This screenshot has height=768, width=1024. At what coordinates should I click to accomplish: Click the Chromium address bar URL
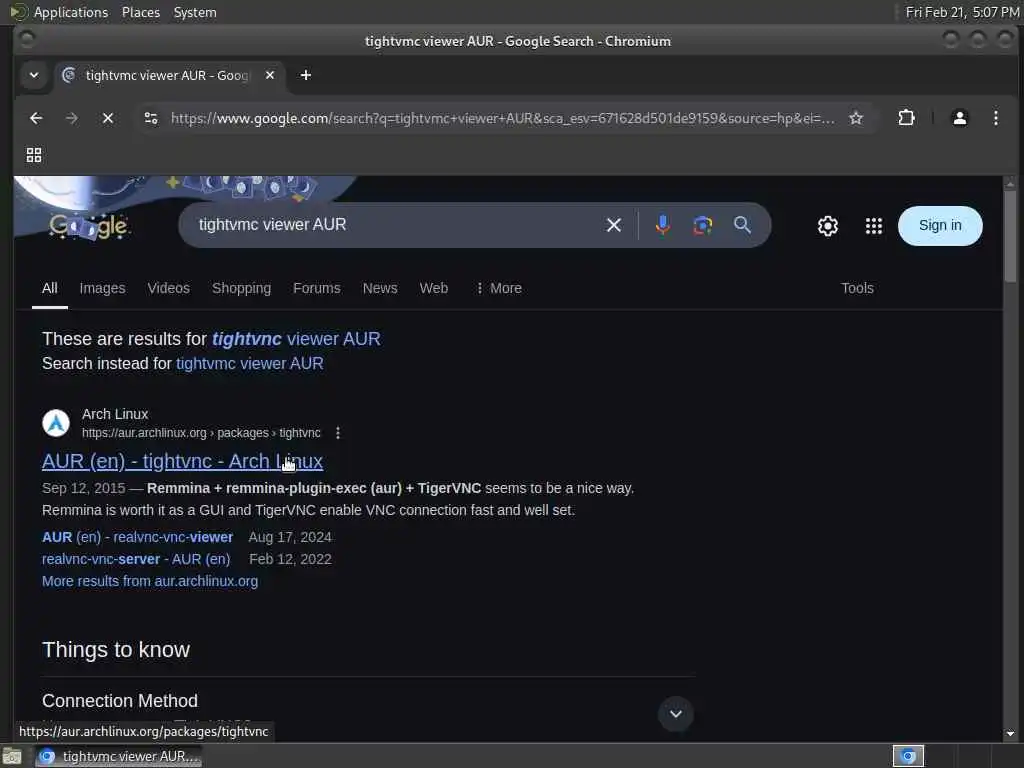coord(502,118)
